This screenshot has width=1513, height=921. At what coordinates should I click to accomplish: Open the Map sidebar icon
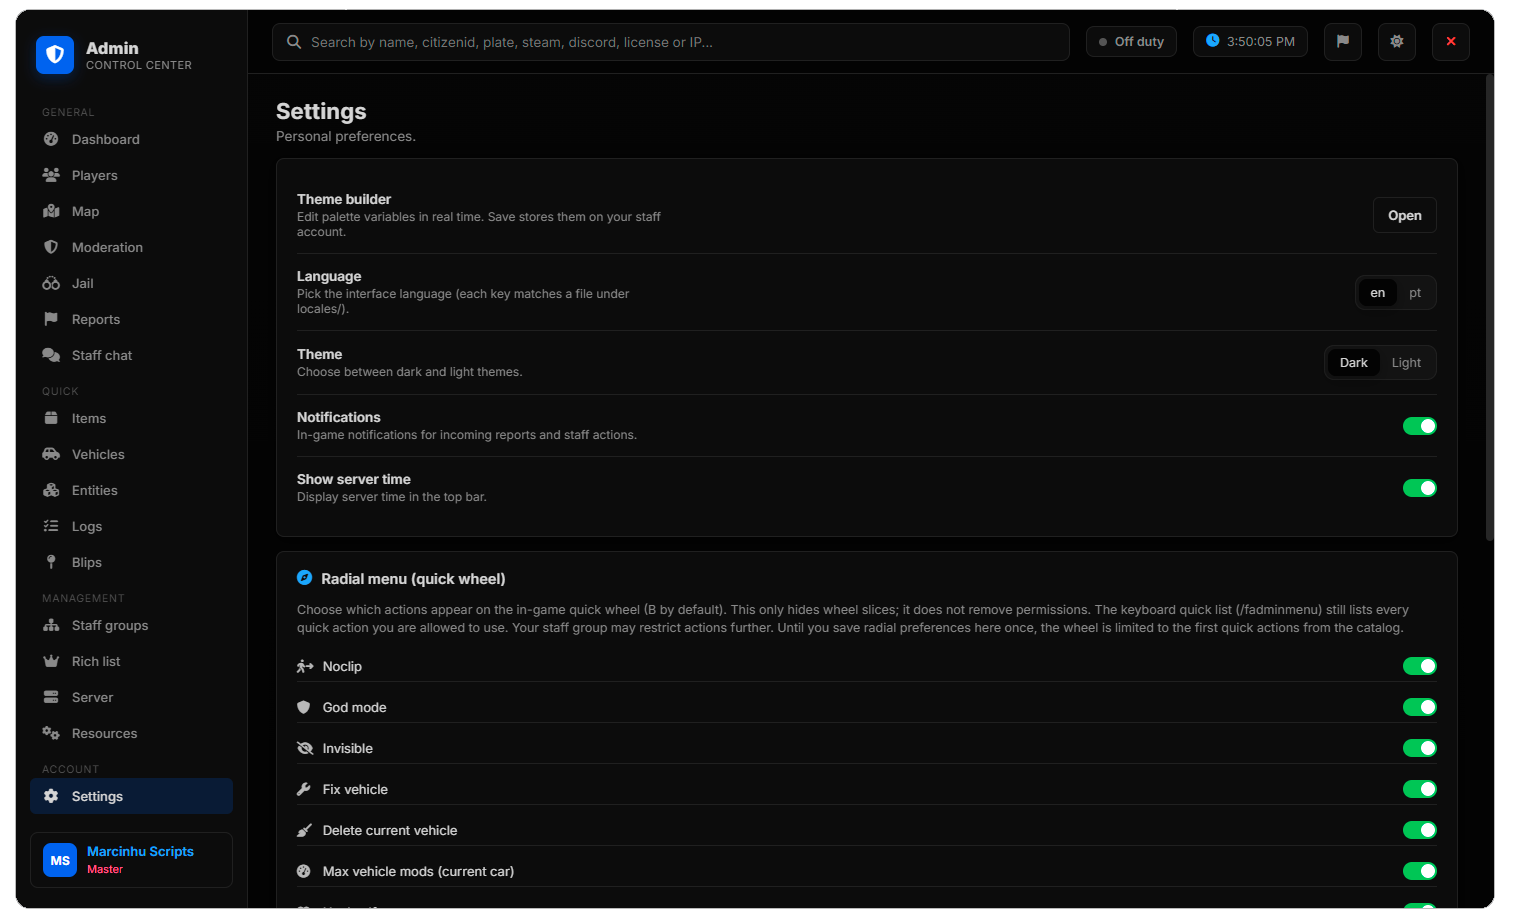[x=51, y=212]
